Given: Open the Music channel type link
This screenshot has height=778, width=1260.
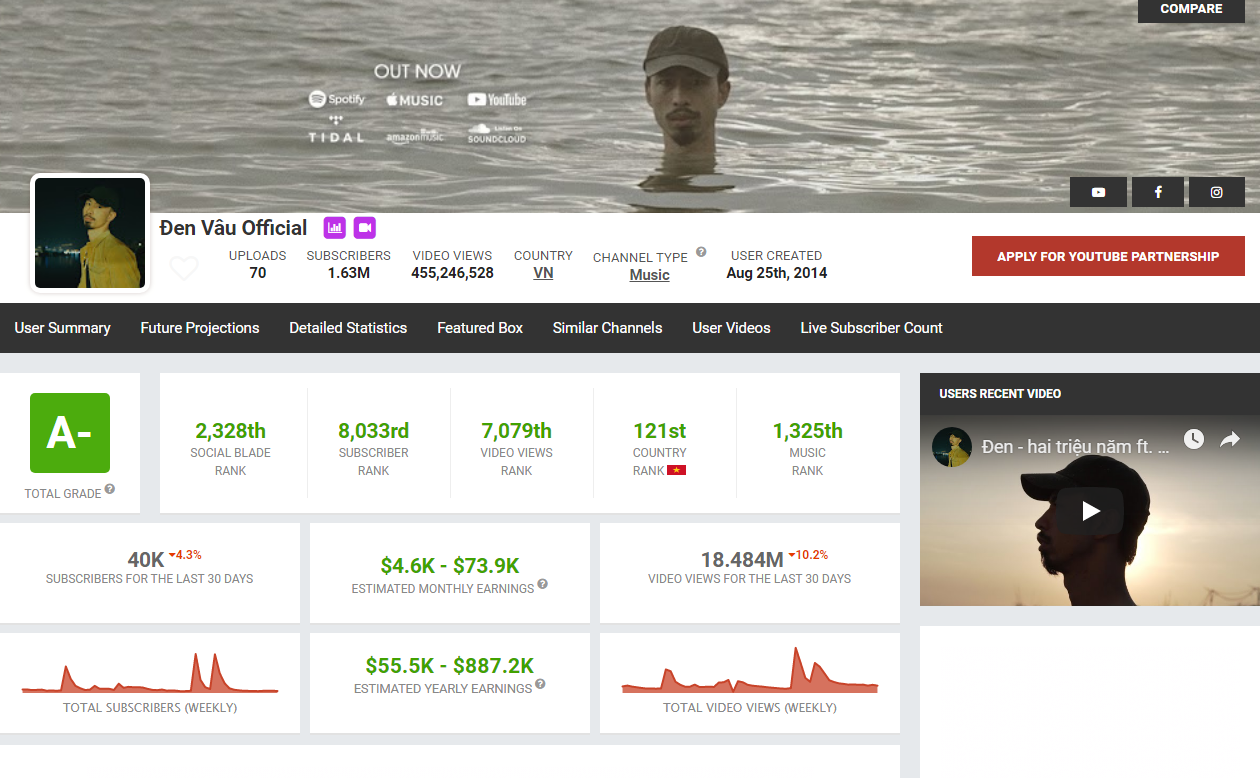Looking at the screenshot, I should coord(649,275).
